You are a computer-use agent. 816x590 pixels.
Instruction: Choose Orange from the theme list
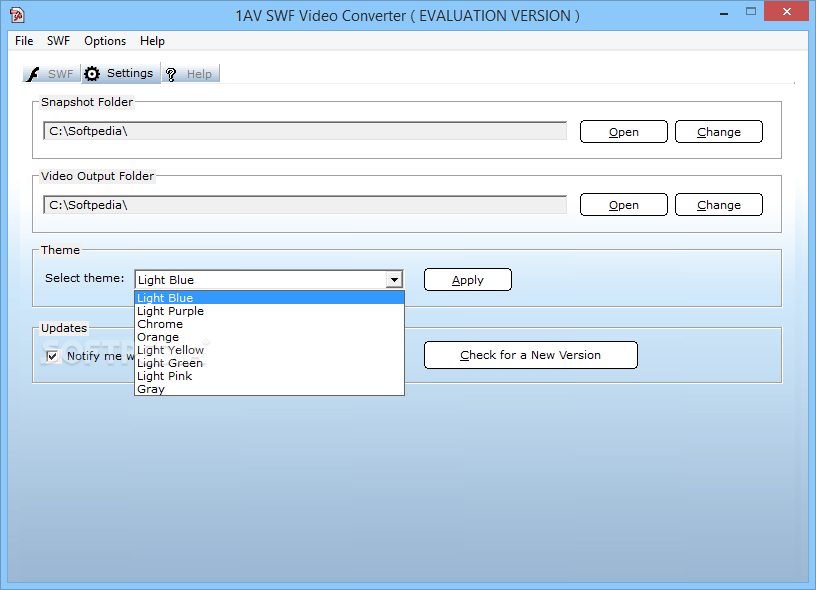(269, 337)
